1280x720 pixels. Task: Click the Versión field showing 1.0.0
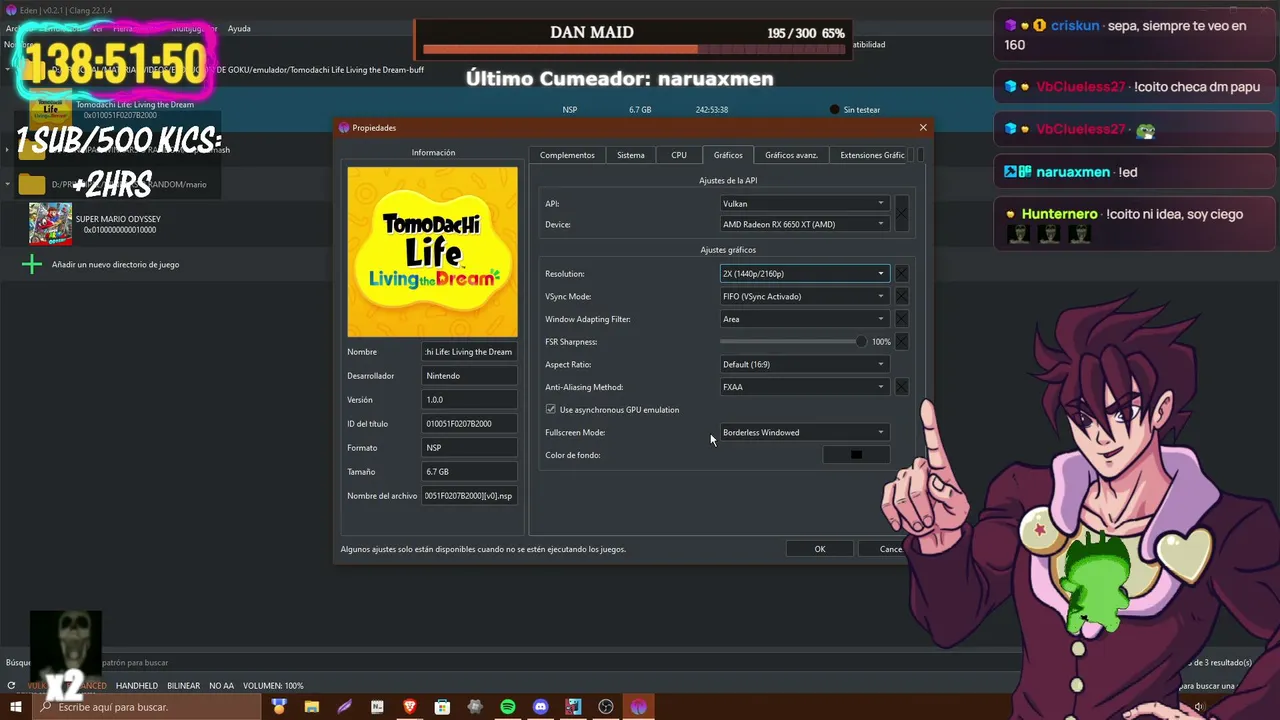click(469, 400)
